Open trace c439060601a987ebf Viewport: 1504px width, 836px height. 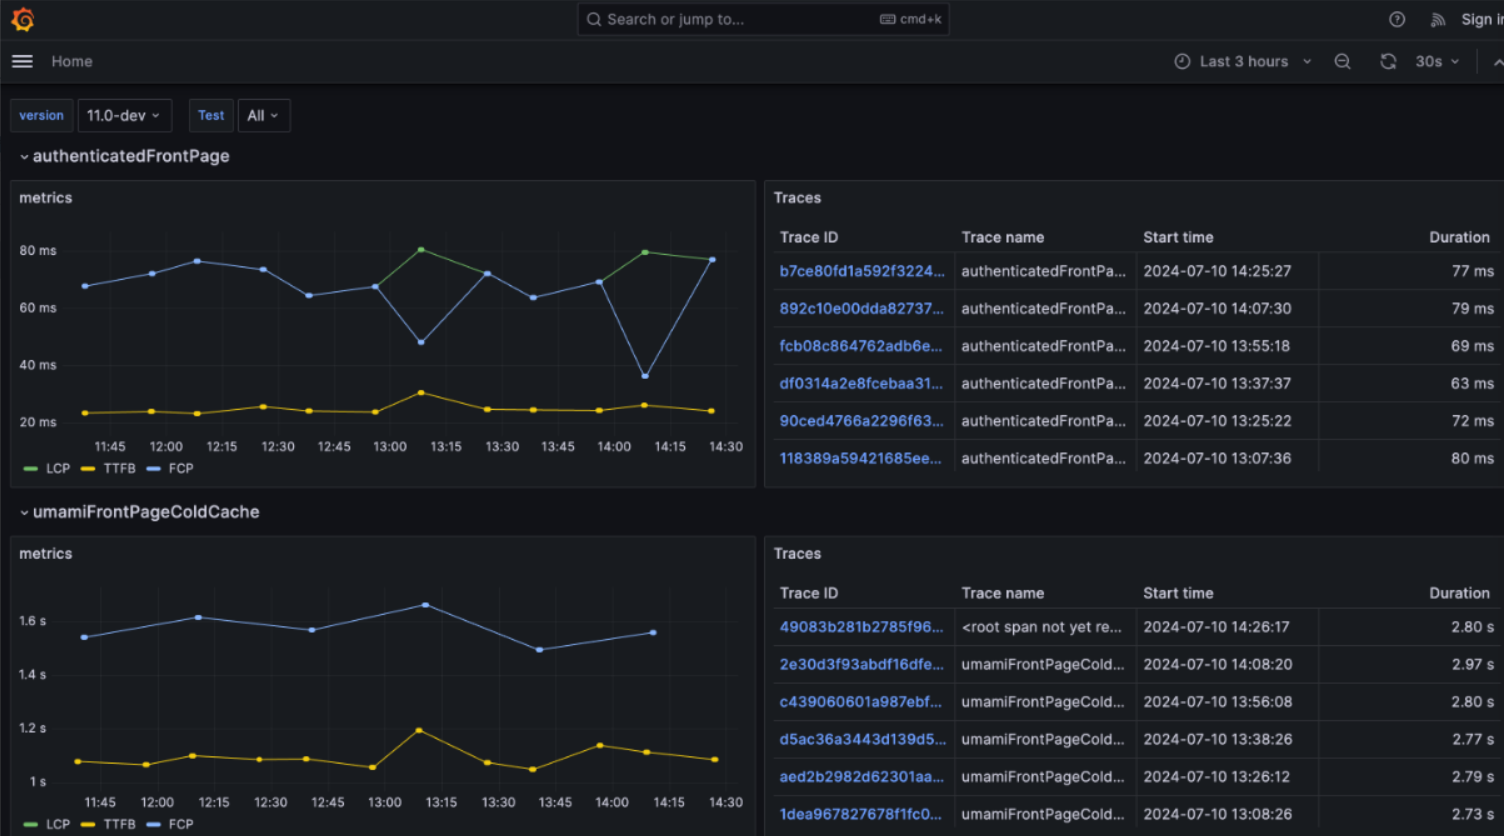[860, 702]
